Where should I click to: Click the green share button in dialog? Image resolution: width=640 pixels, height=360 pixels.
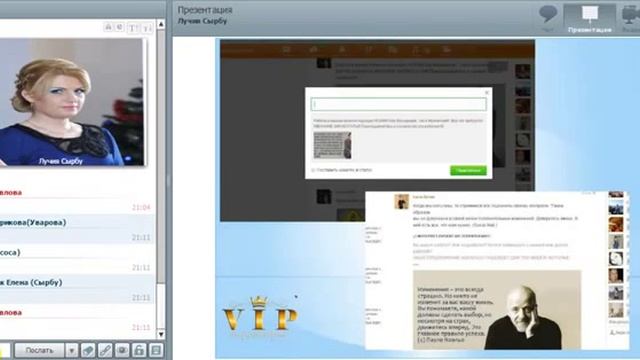(x=468, y=170)
